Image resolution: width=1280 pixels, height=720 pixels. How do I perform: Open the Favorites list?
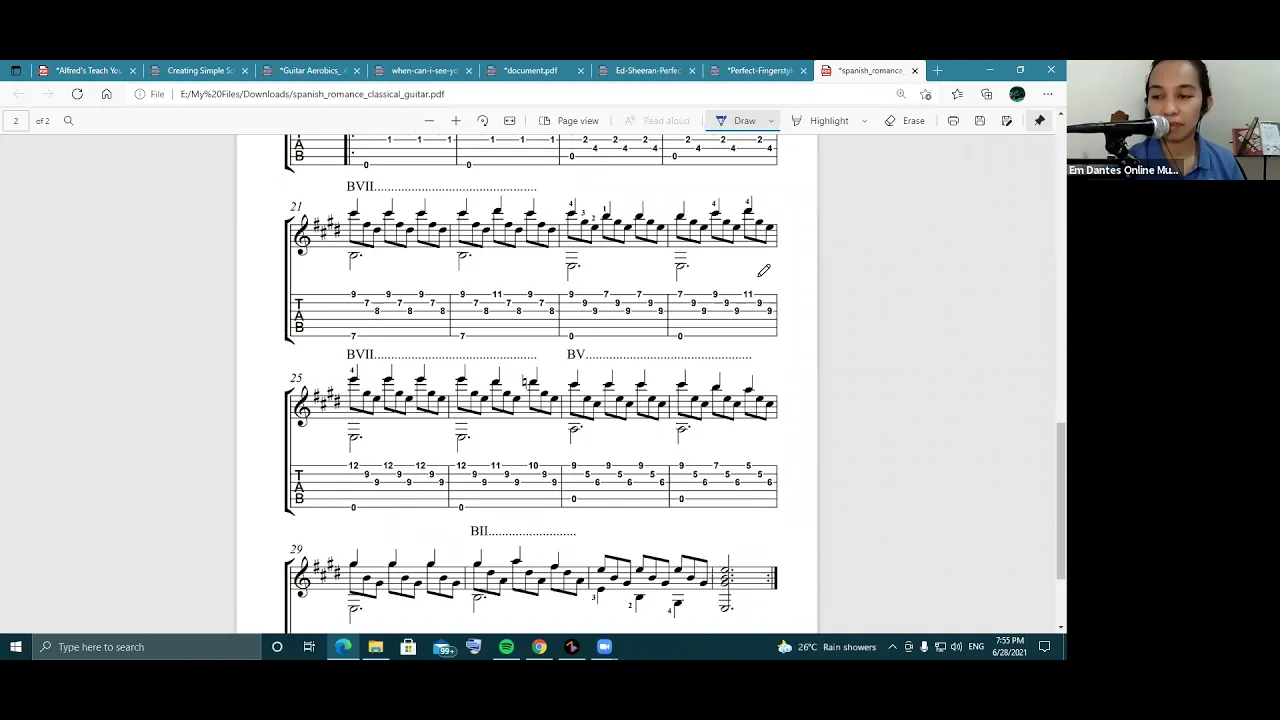(957, 94)
